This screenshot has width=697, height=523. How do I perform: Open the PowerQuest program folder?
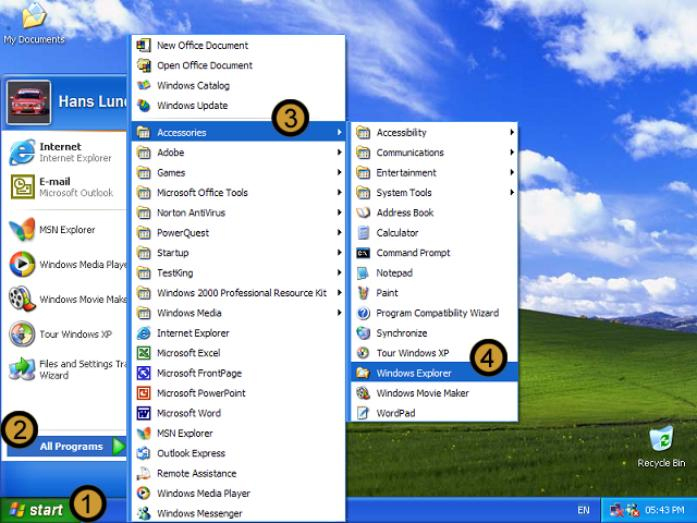point(238,232)
